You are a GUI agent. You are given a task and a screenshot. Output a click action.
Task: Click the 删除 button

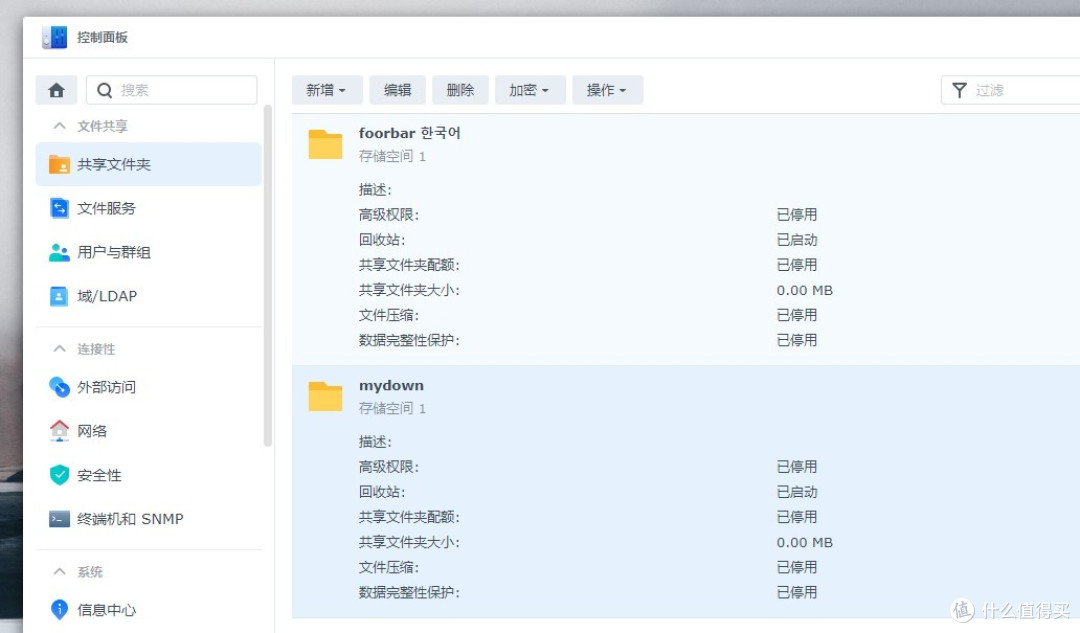tap(460, 90)
